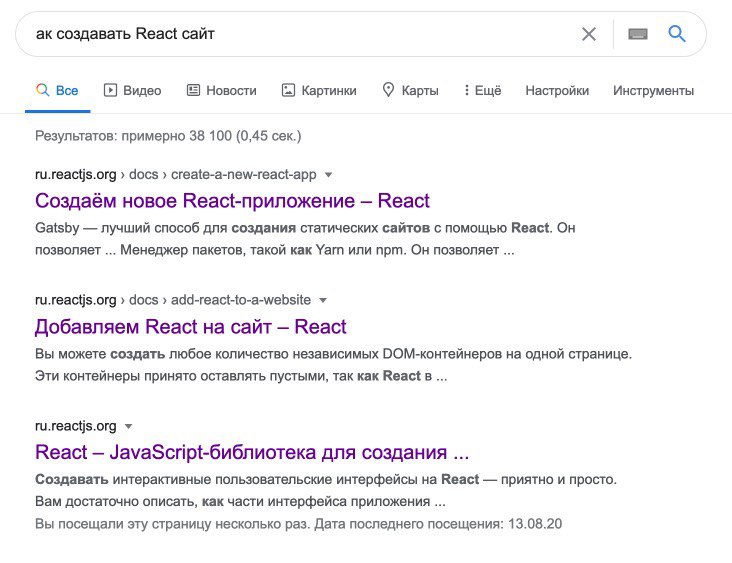
Task: Go to the Карты tab
Action: (x=410, y=91)
